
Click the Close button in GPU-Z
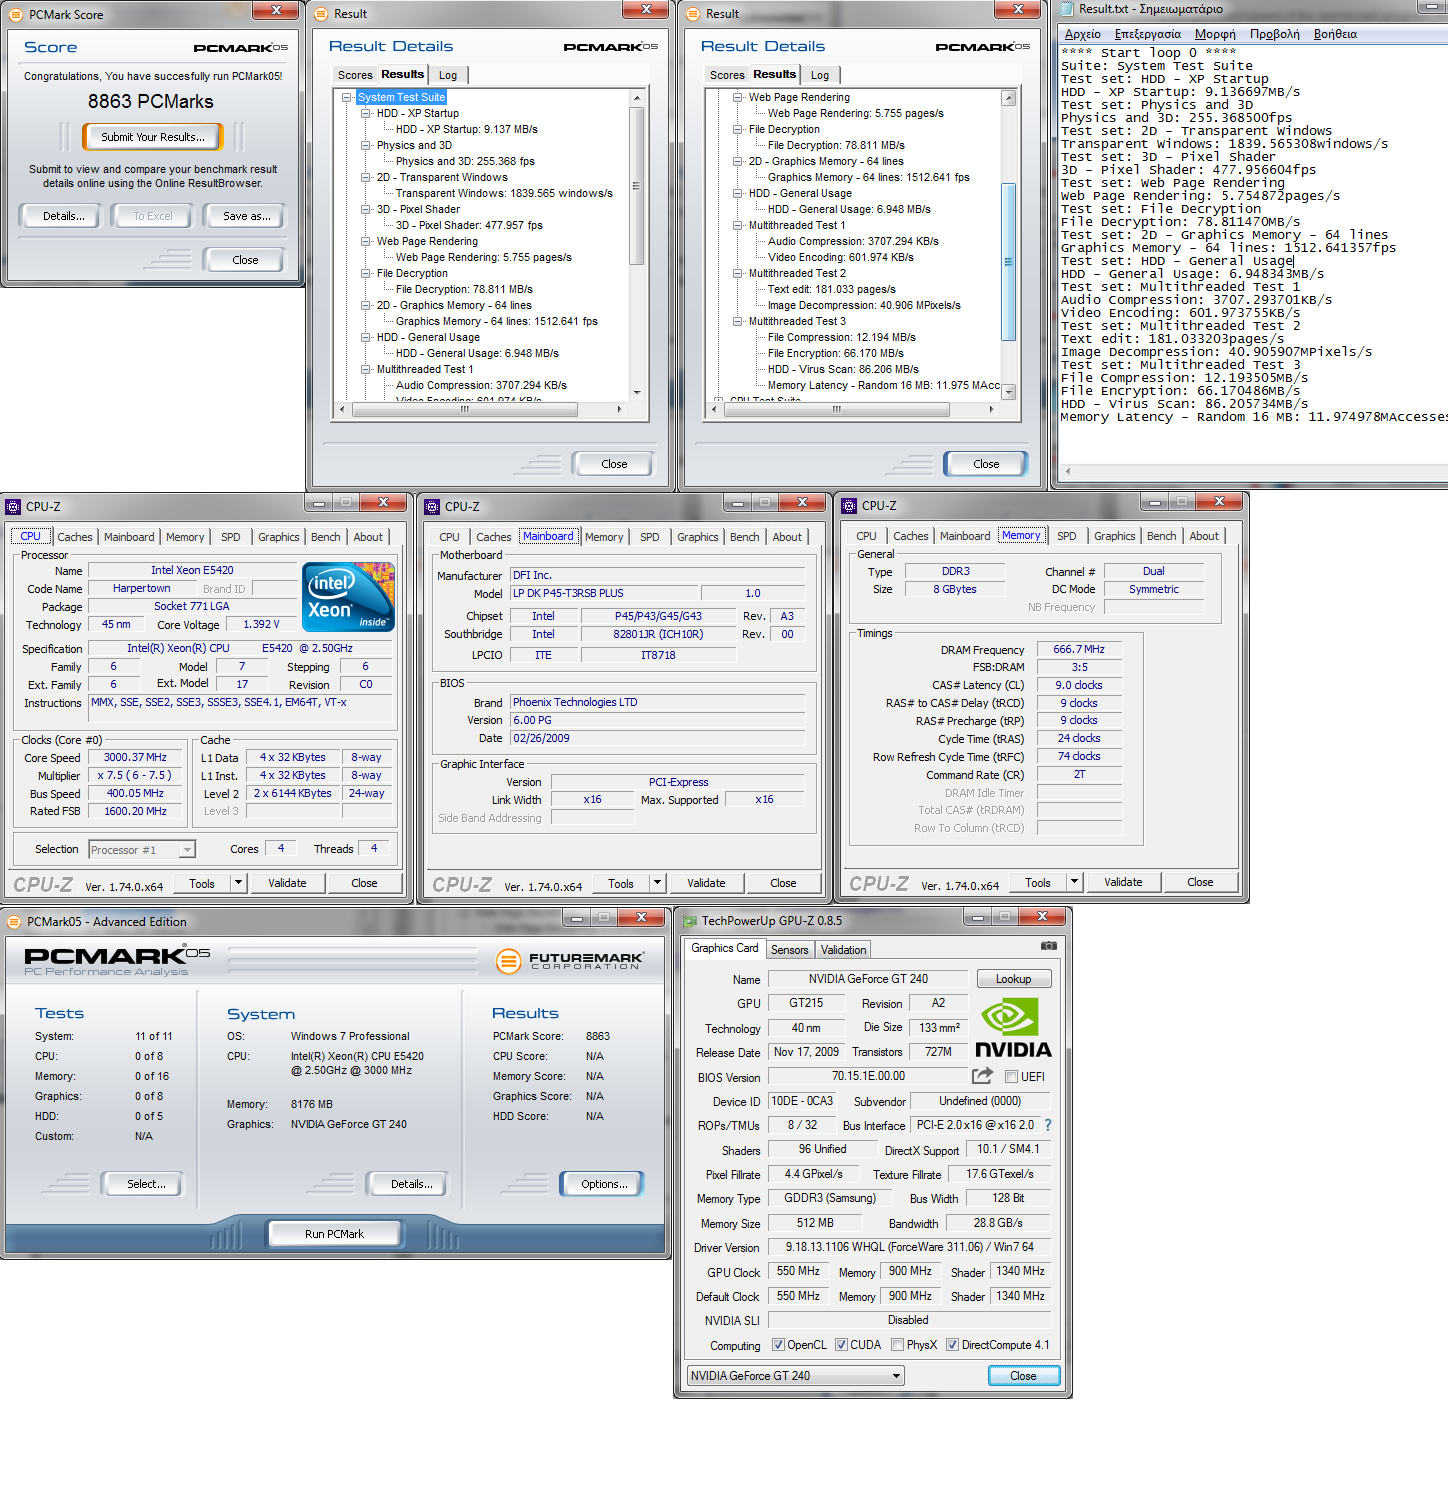point(1023,1376)
